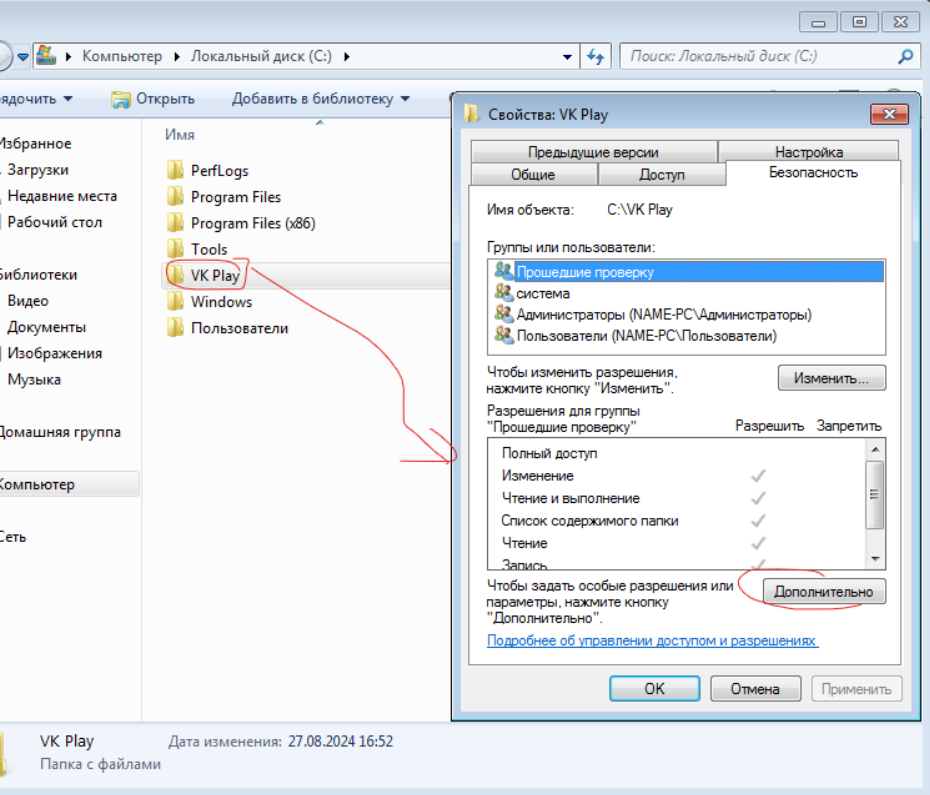Screen dimensions: 930x795
Task: Open Рабочий стол in the navigation pane
Action: click(55, 222)
